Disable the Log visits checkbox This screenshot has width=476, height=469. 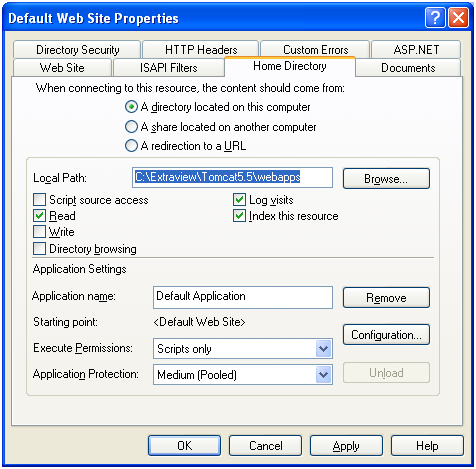click(239, 200)
